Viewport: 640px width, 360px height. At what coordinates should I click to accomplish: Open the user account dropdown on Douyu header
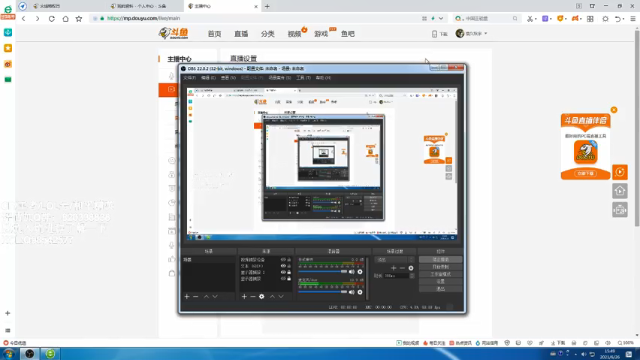471,33
